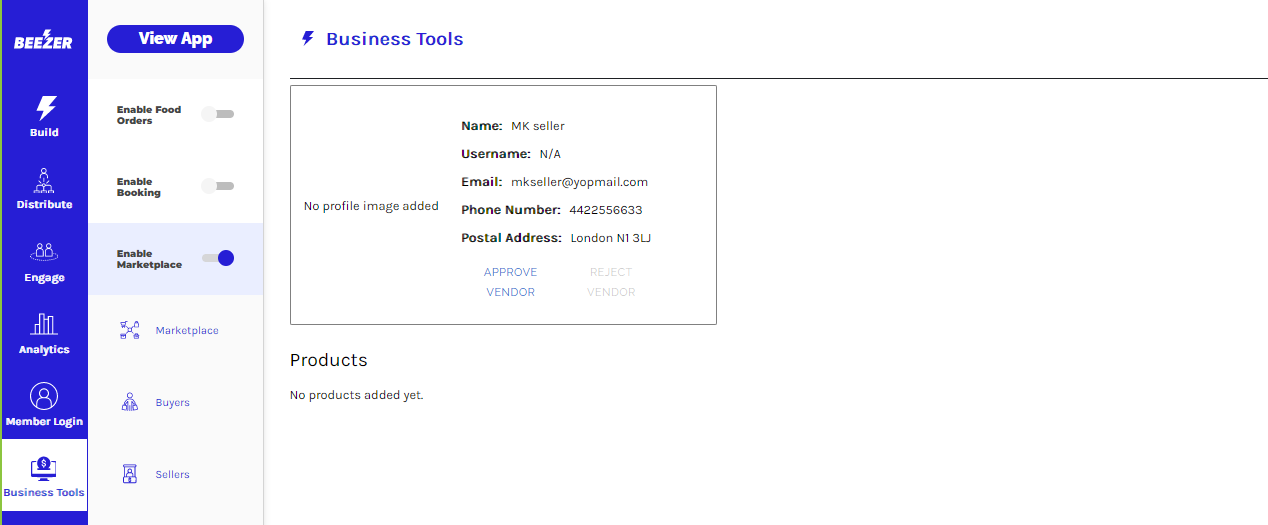The width and height of the screenshot is (1268, 525).
Task: Open the Analytics bar chart icon
Action: click(x=44, y=324)
